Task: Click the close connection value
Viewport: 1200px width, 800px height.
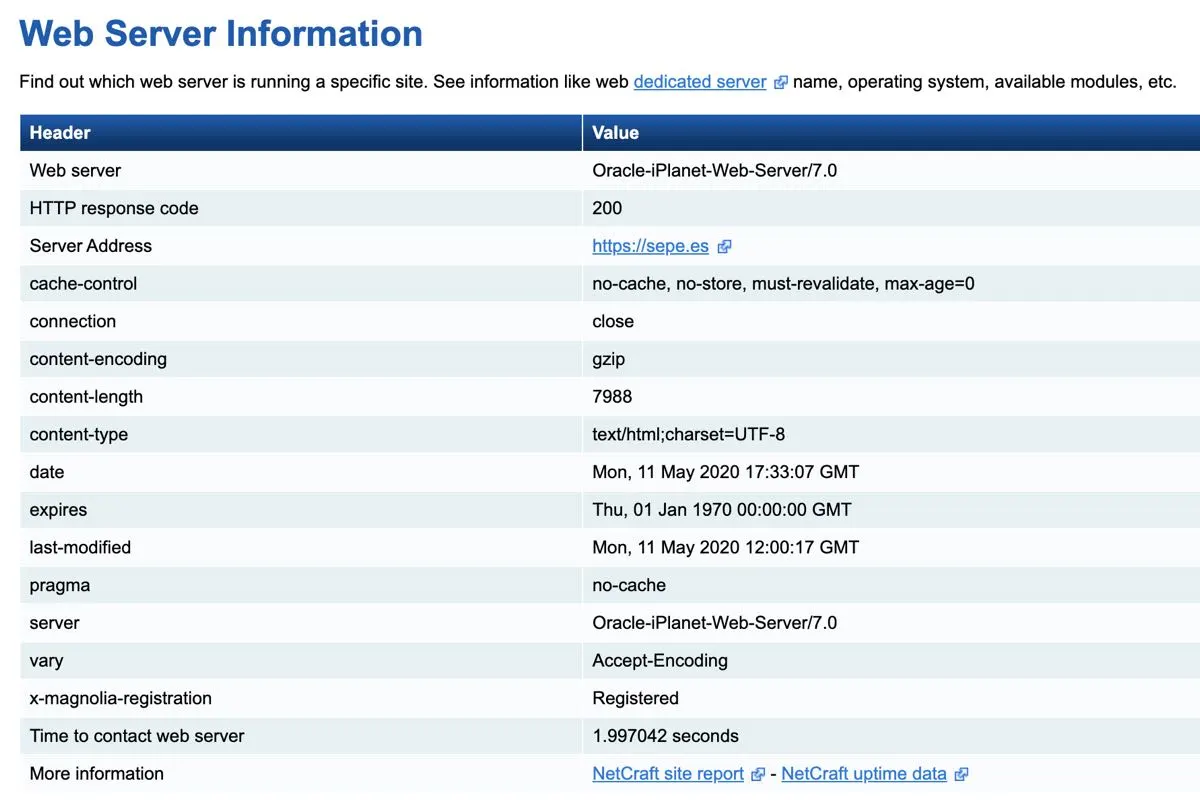Action: pyautogui.click(x=613, y=321)
